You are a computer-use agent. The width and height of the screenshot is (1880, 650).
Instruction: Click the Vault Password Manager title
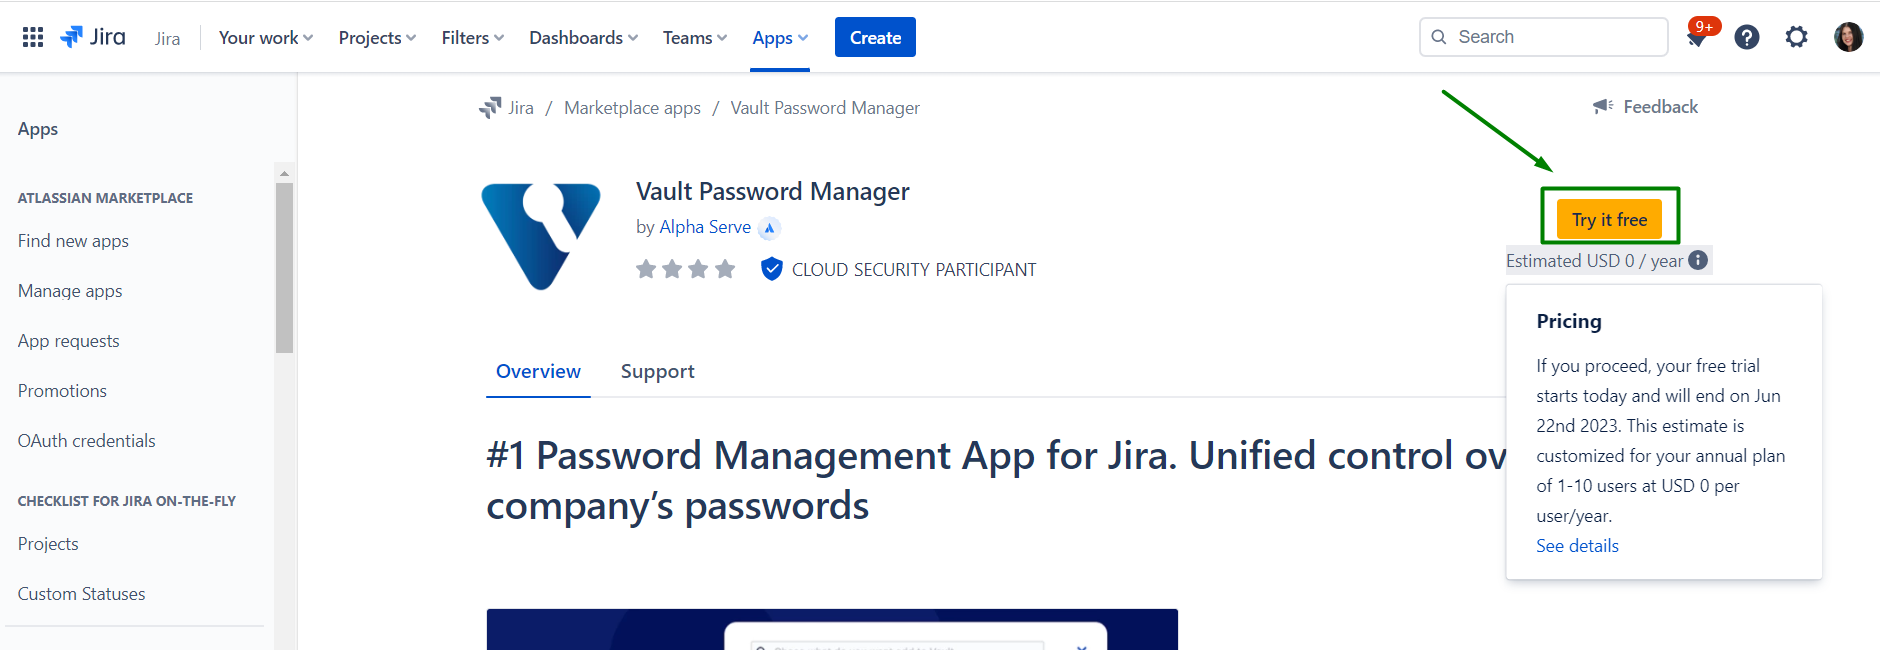(772, 191)
